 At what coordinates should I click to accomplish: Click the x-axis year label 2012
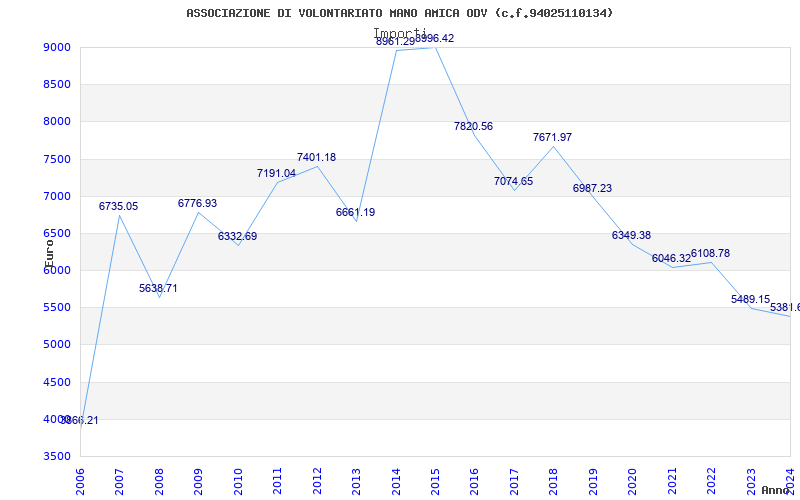point(317,480)
